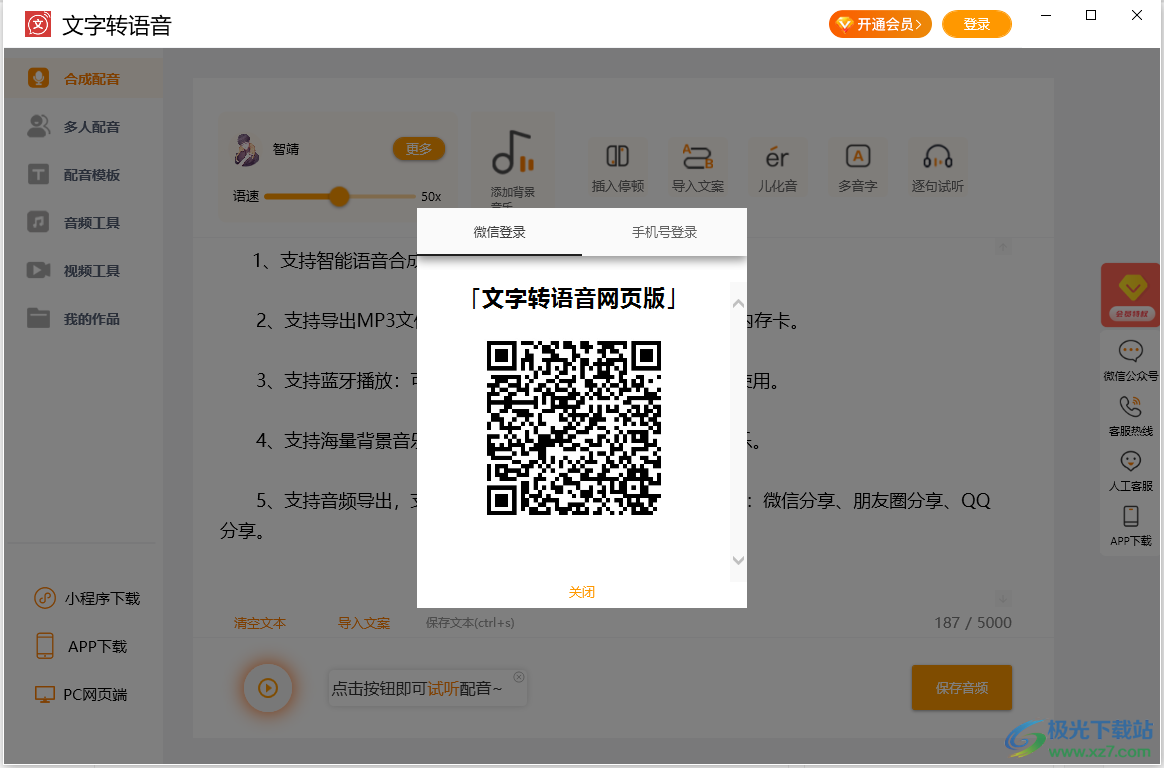
Task: Click the text area scroll-up arrow
Action: click(x=1003, y=247)
